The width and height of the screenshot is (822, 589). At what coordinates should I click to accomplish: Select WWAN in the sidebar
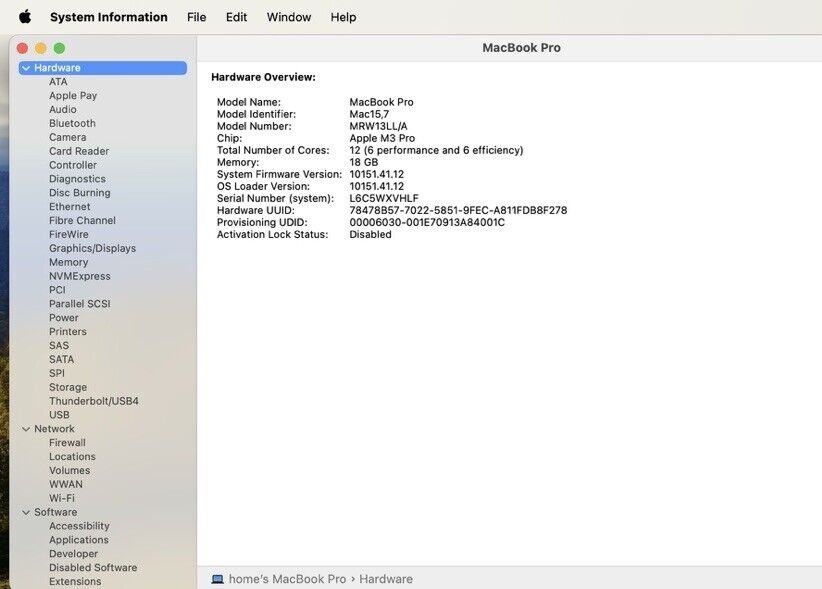coord(66,484)
